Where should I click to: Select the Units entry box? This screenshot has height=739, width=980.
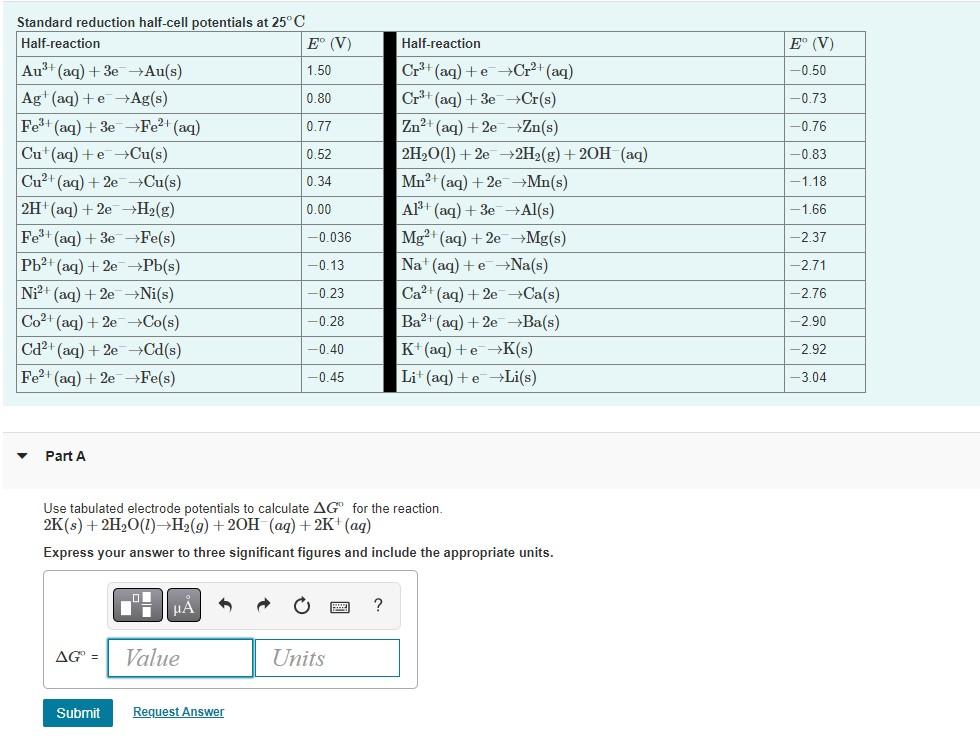pyautogui.click(x=327, y=658)
